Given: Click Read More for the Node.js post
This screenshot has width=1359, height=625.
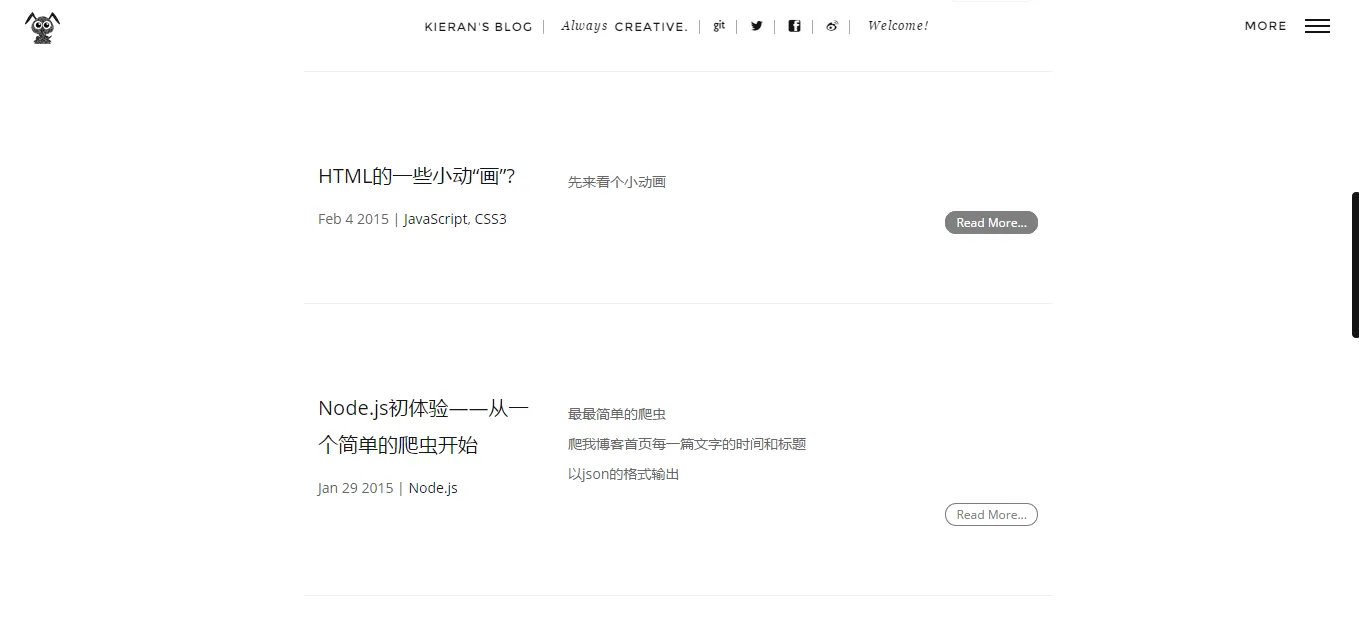Looking at the screenshot, I should click(991, 514).
